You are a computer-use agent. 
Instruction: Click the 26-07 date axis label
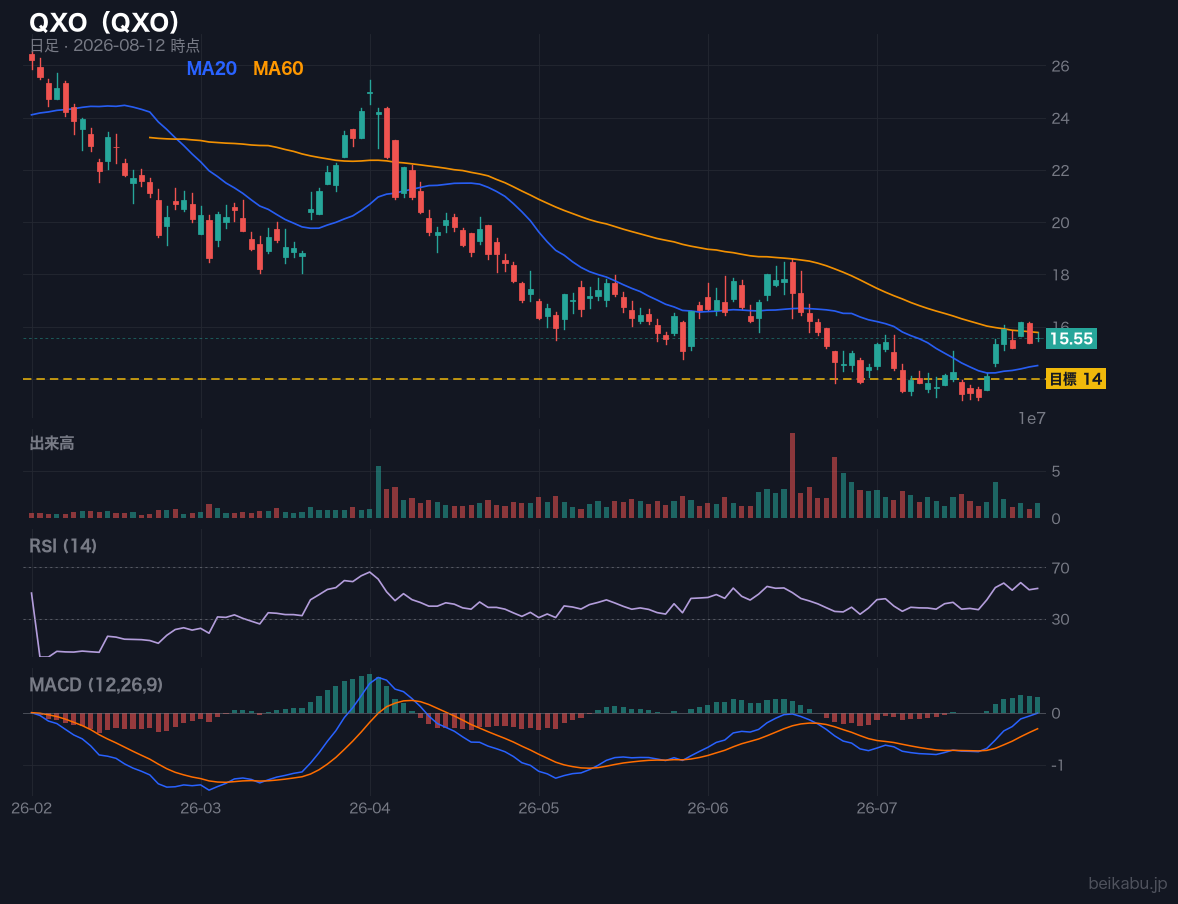coord(877,809)
